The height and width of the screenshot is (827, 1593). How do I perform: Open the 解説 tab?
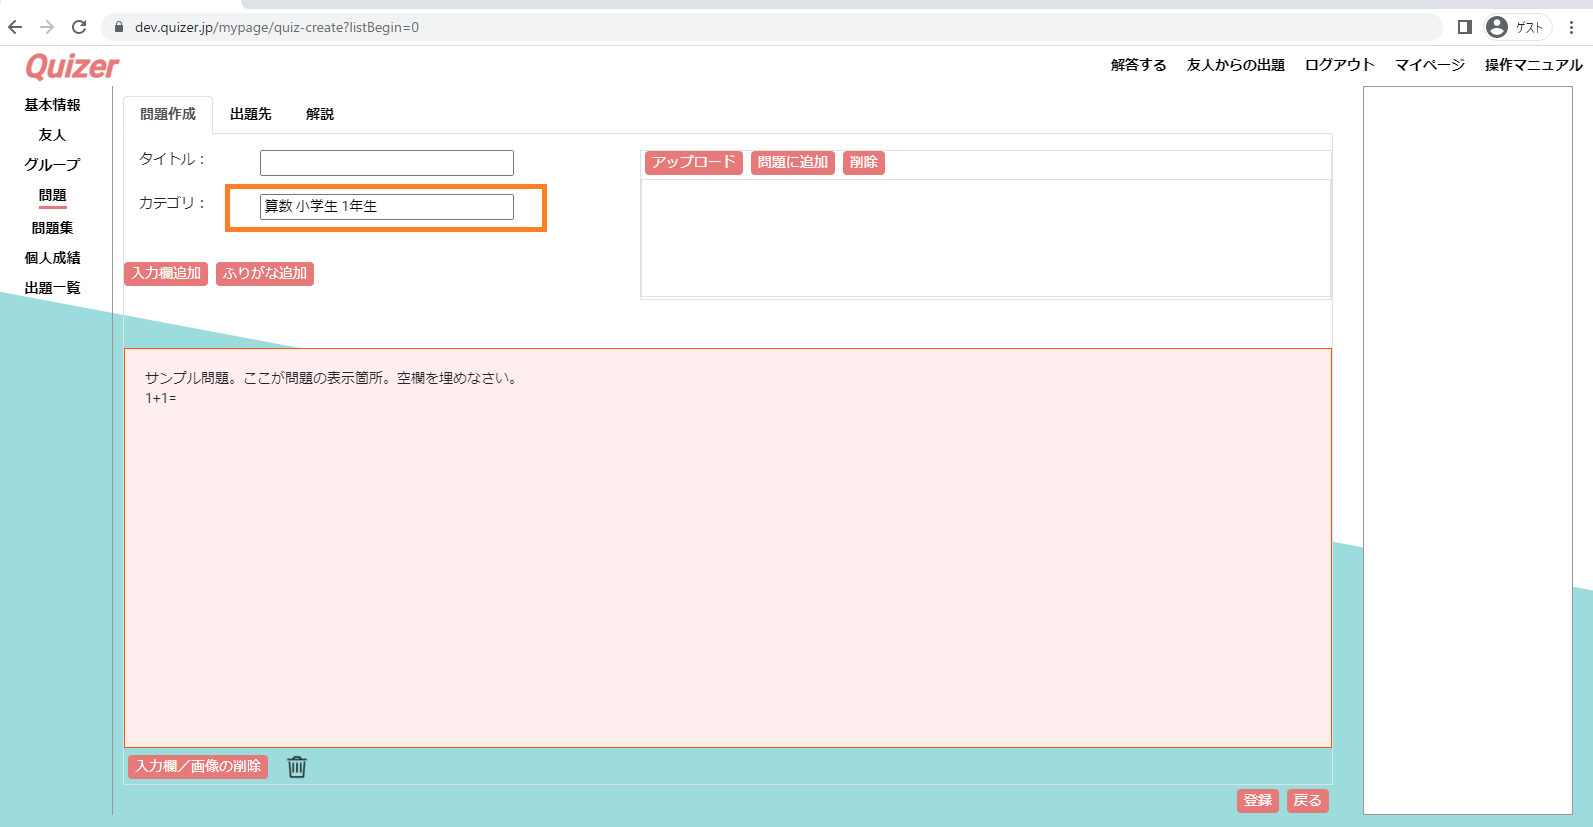coord(320,114)
